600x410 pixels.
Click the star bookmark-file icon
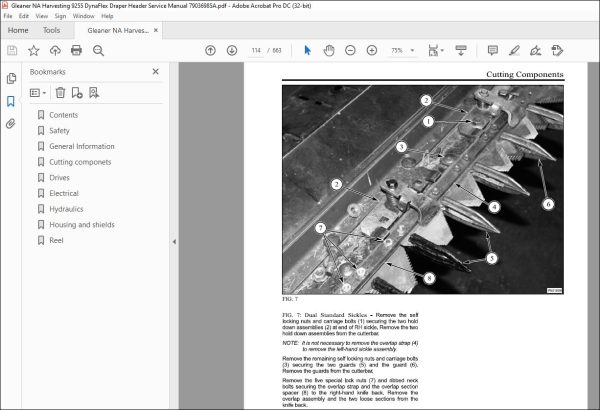[34, 51]
